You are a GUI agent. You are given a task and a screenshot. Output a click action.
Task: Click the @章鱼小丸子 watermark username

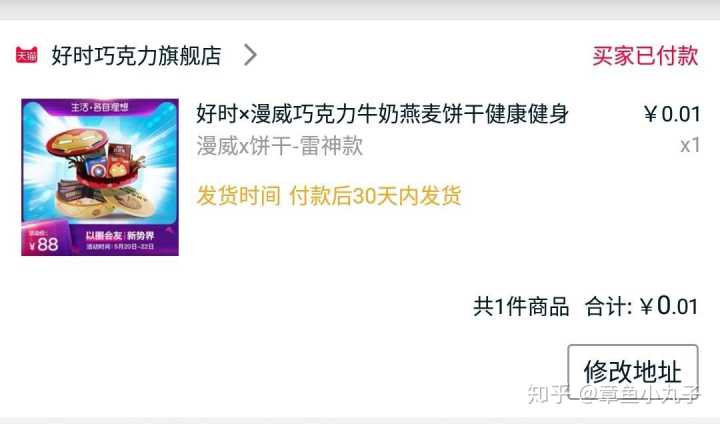[639, 394]
